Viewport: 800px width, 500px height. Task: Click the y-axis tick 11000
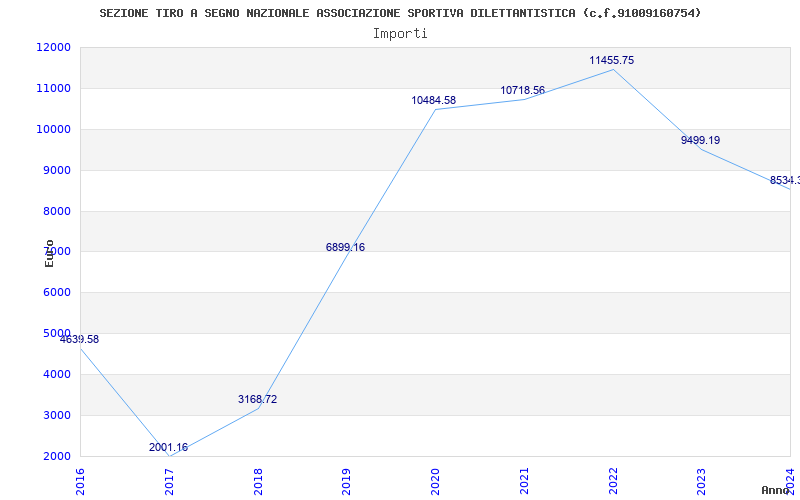53,88
